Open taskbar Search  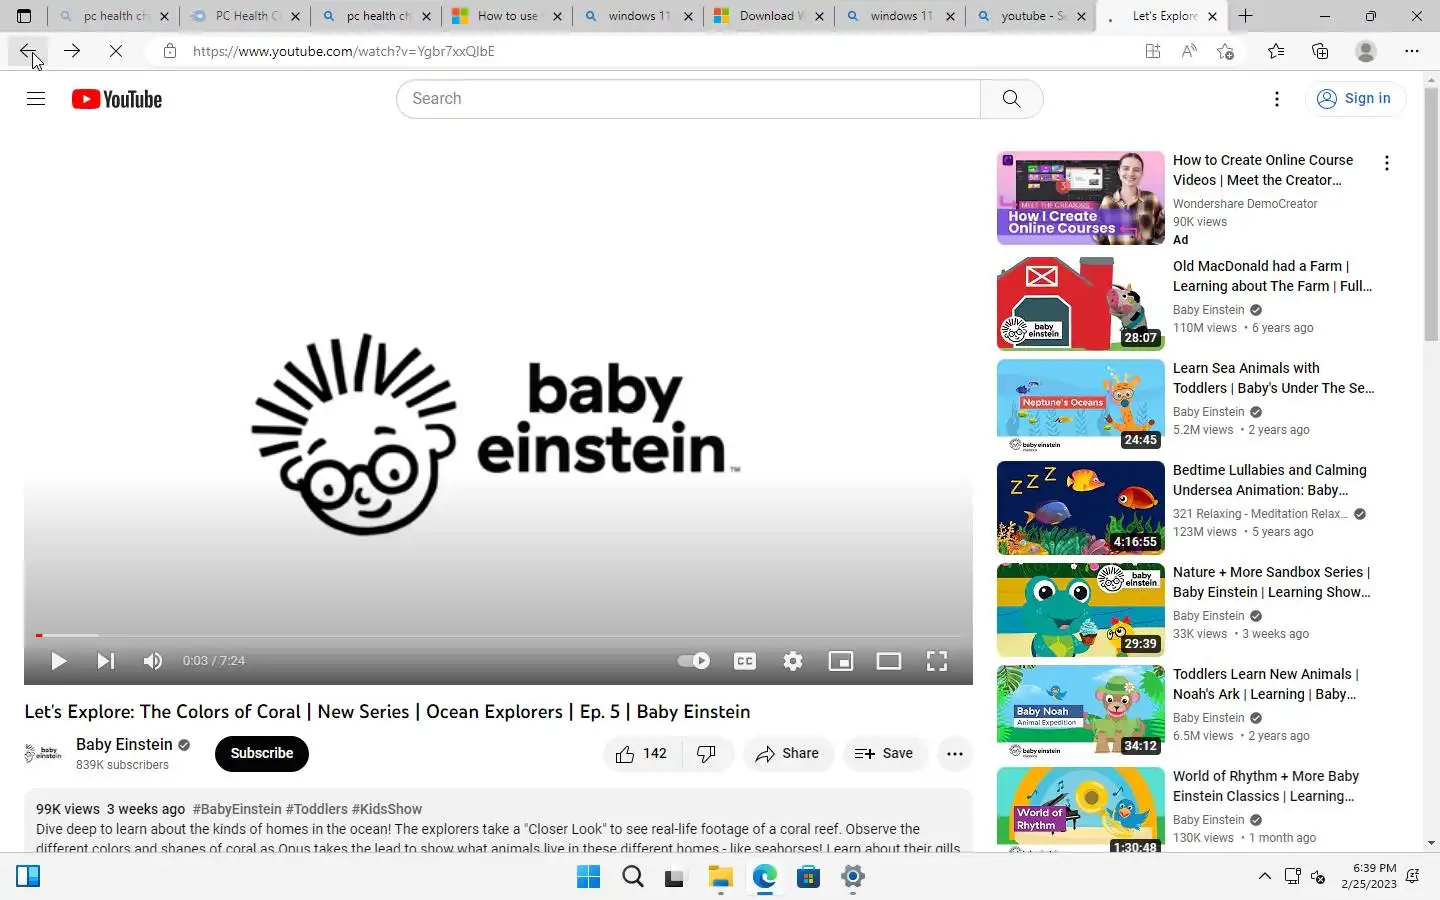tap(632, 877)
